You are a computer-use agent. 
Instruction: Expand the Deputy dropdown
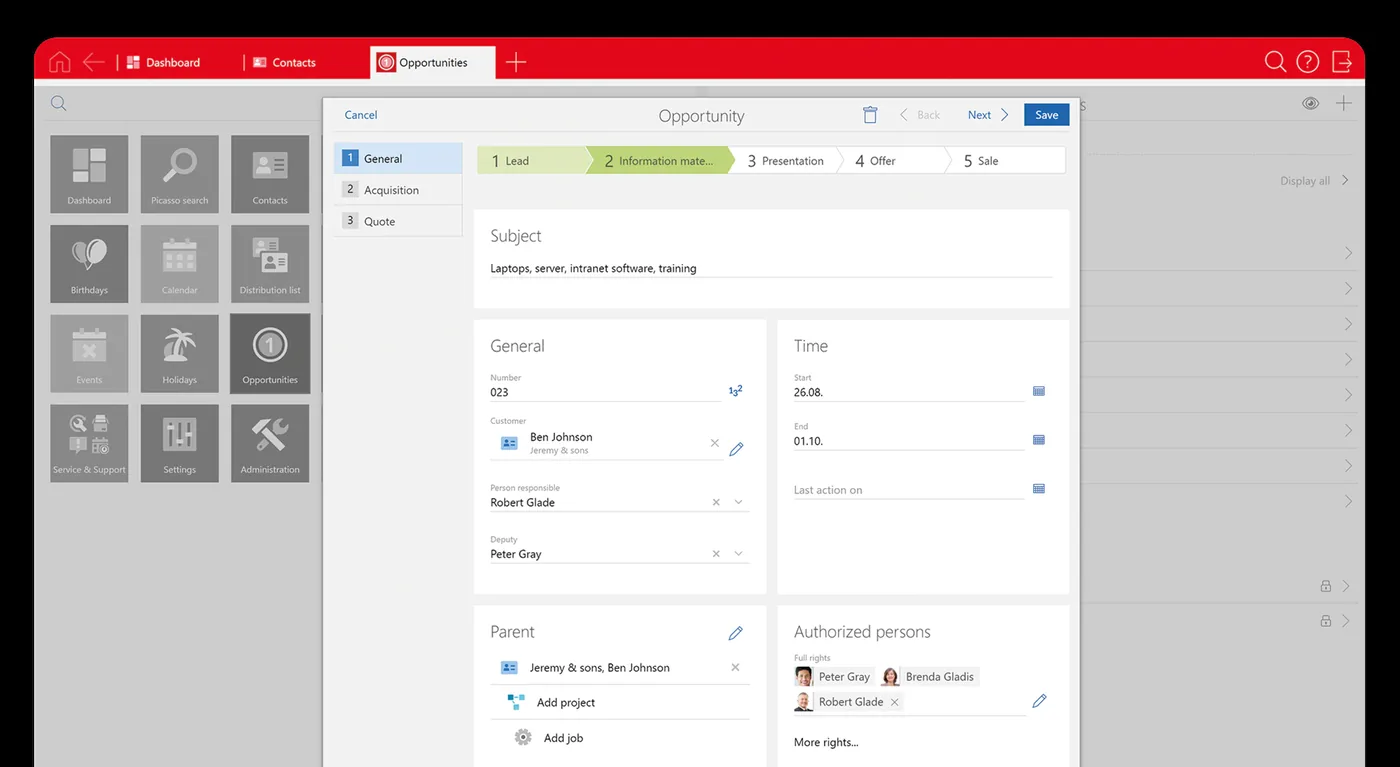pos(739,554)
